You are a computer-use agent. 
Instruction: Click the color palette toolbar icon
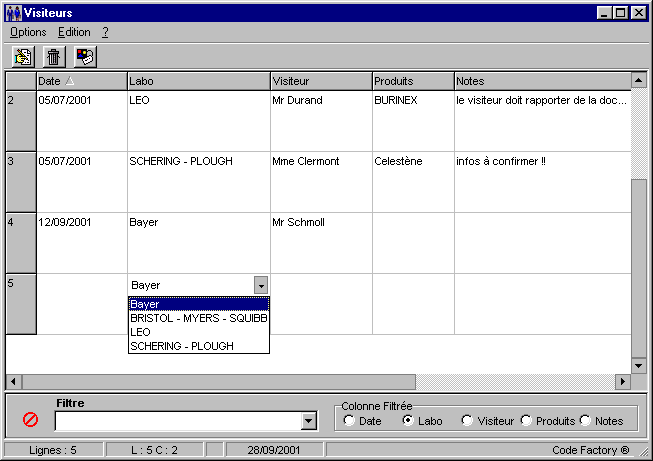[x=85, y=57]
